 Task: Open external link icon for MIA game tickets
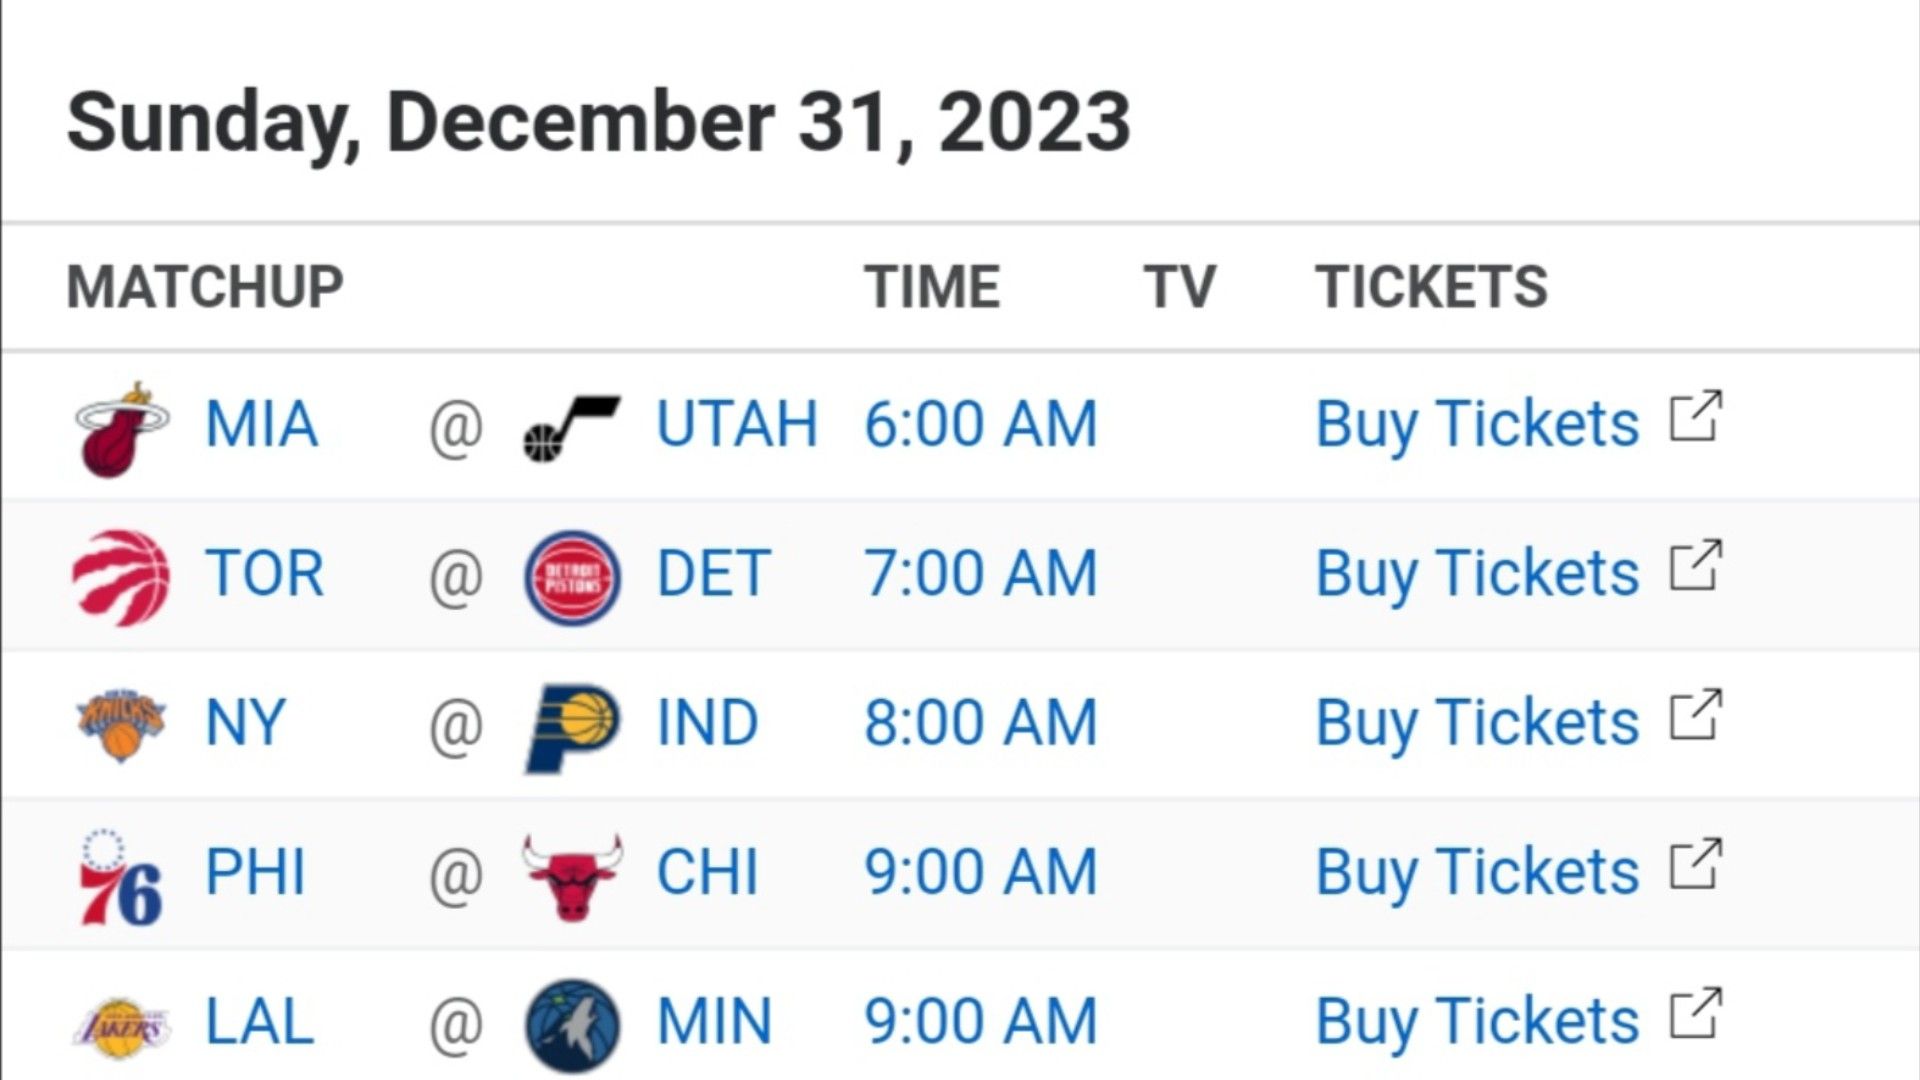(x=1695, y=416)
